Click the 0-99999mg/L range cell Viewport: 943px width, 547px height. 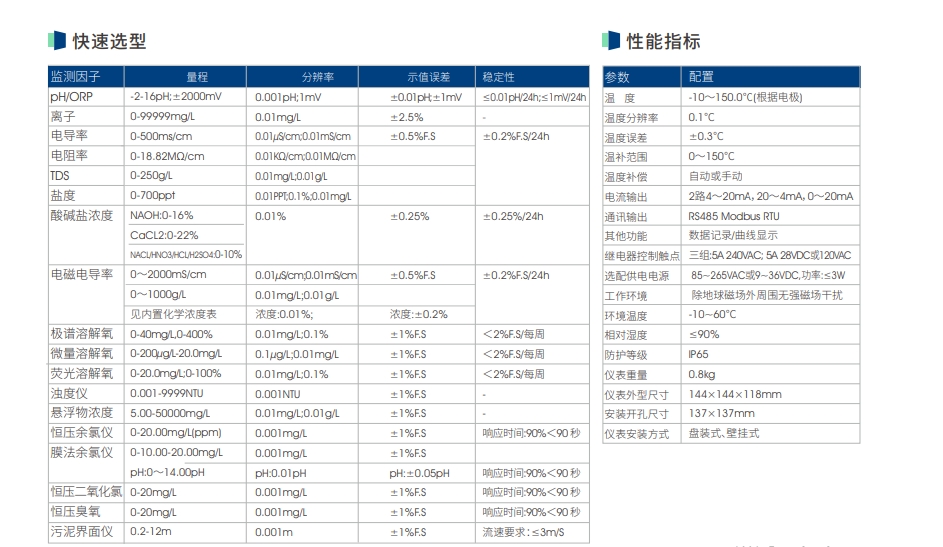162,117
